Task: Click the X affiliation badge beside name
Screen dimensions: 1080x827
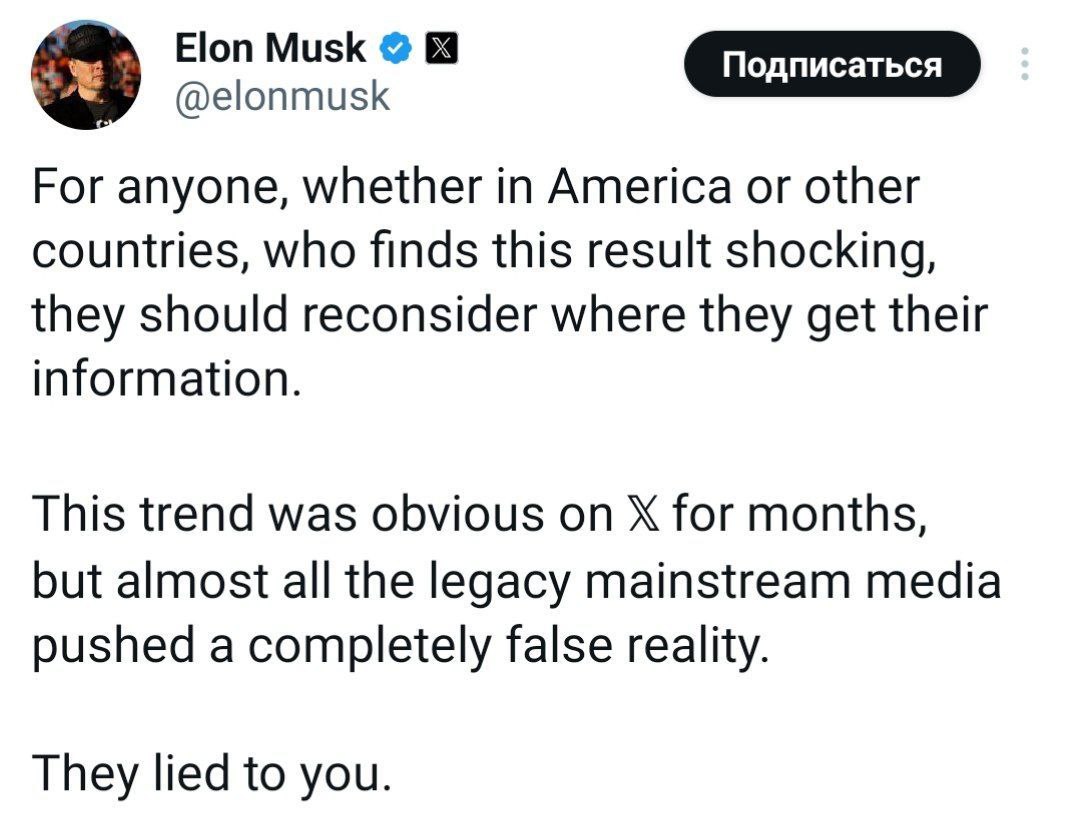Action: coord(441,50)
